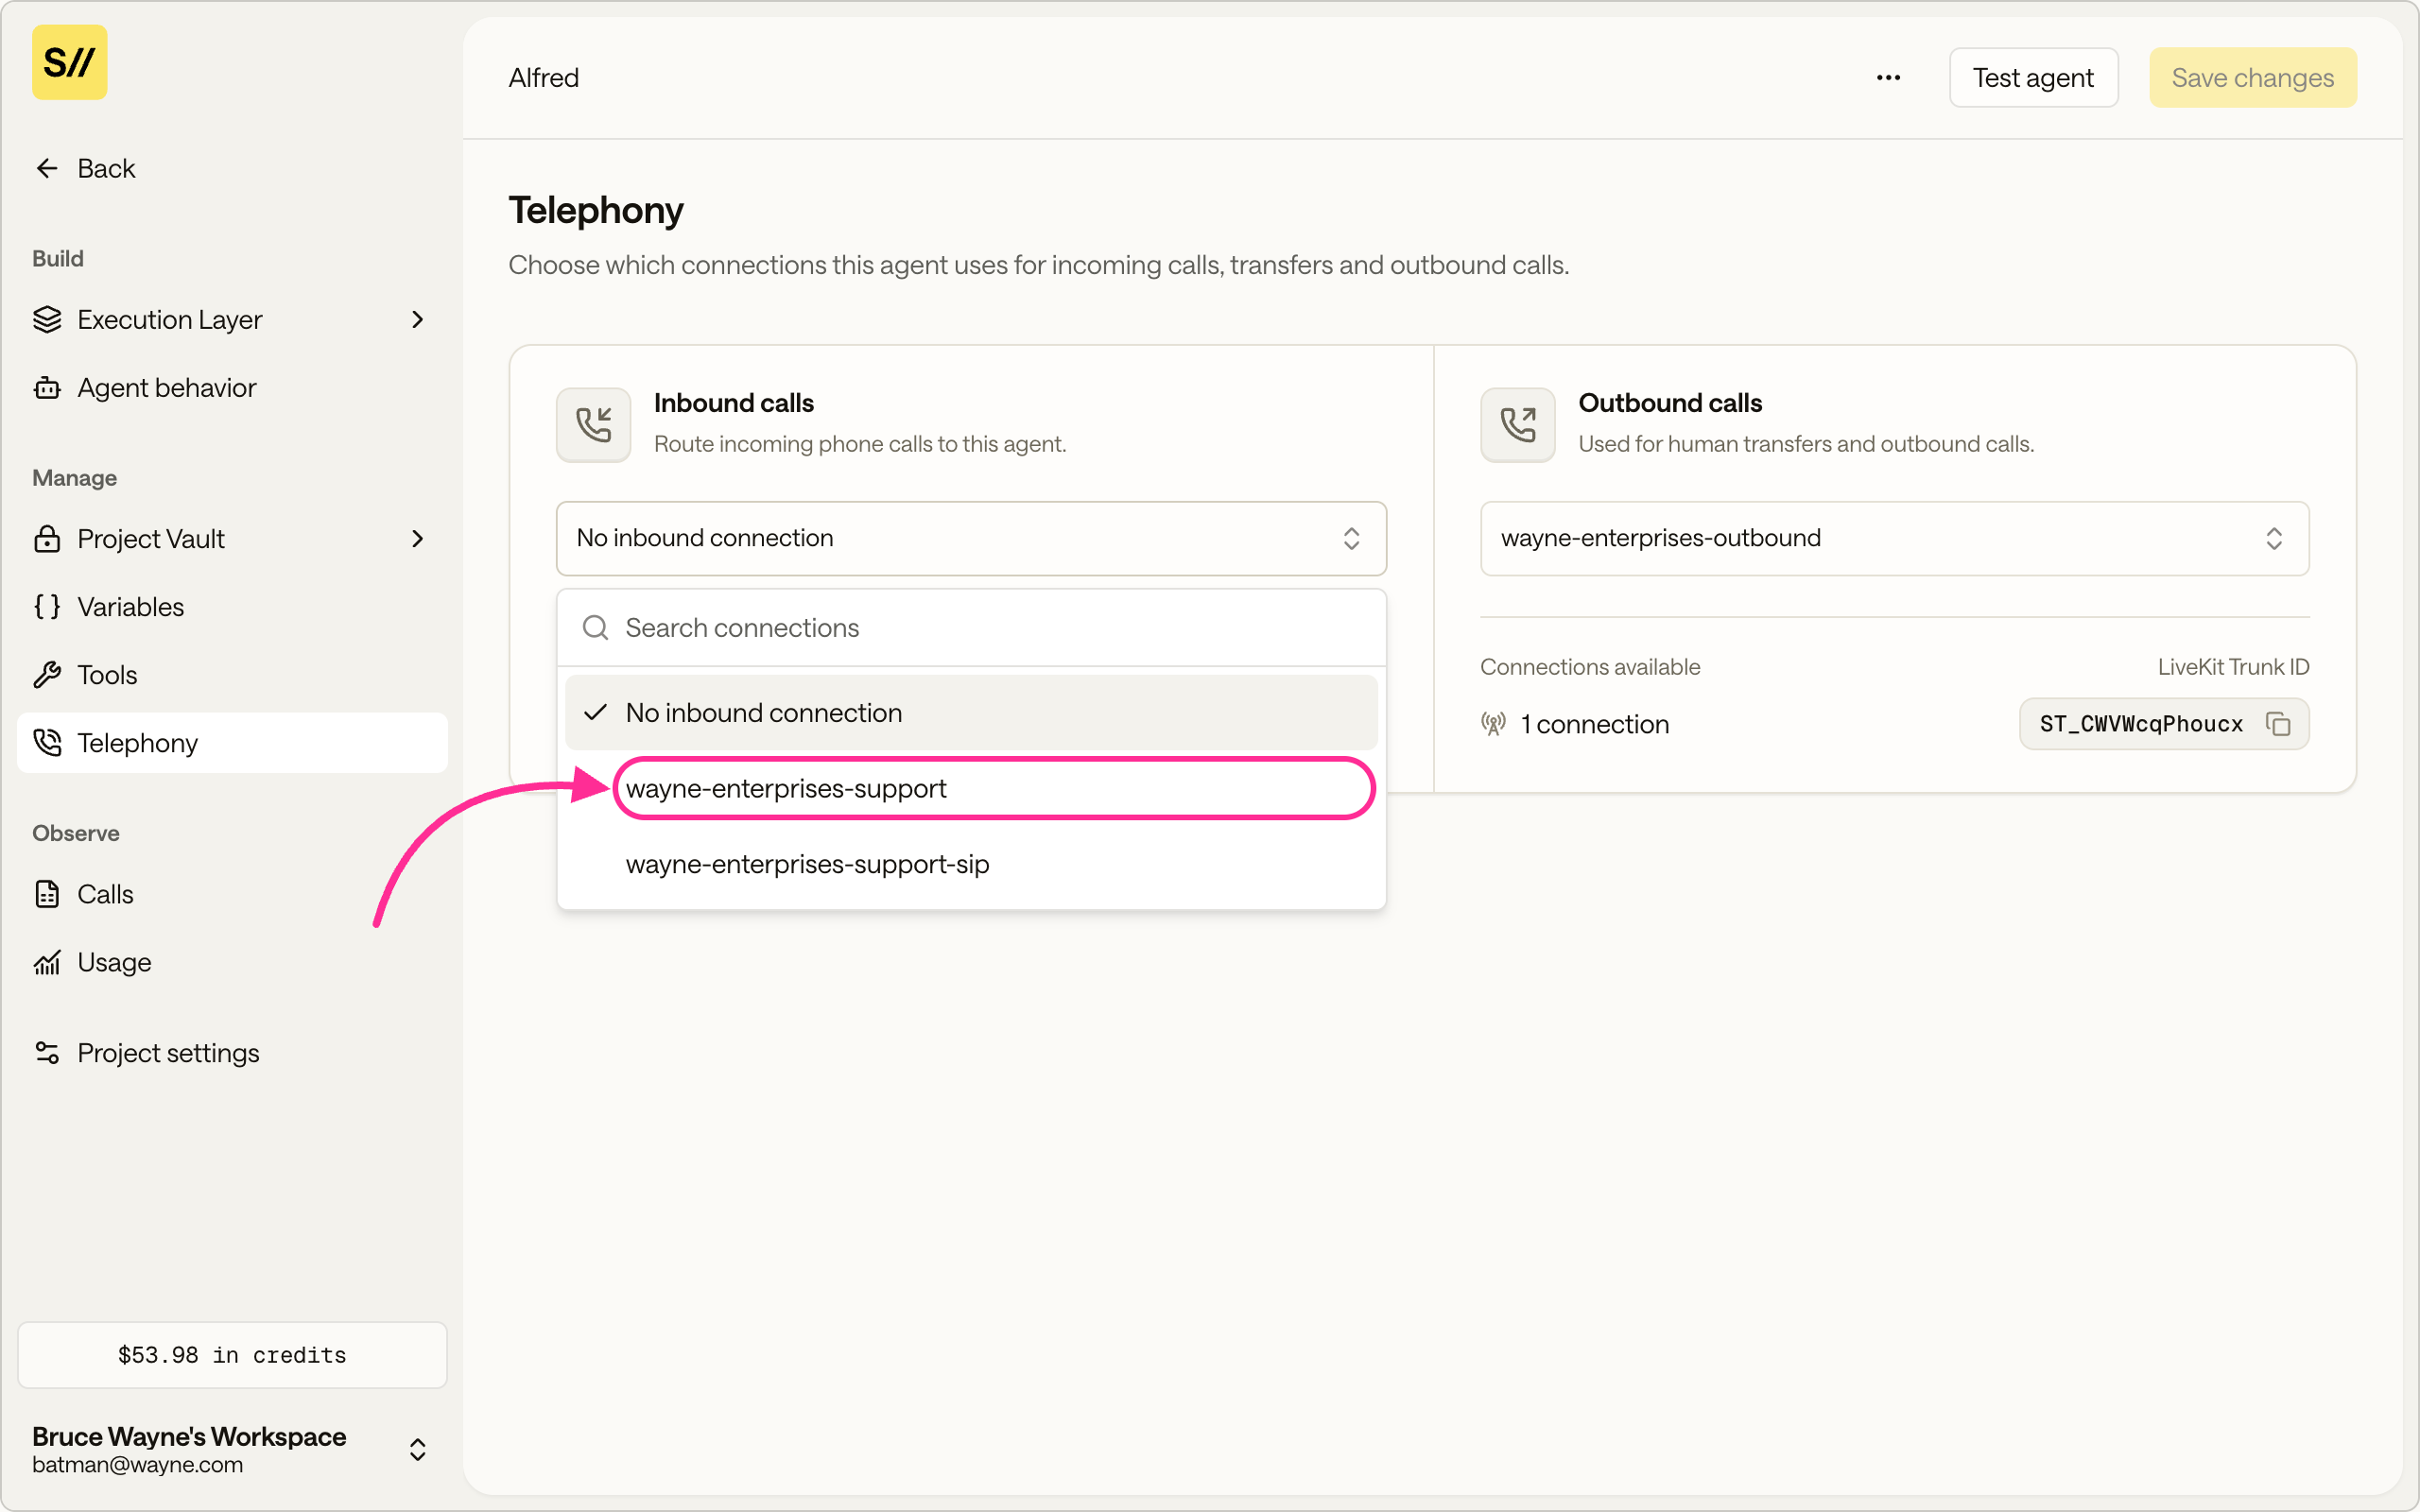Click the Alfred agent name
The height and width of the screenshot is (1512, 2420).
(x=543, y=77)
